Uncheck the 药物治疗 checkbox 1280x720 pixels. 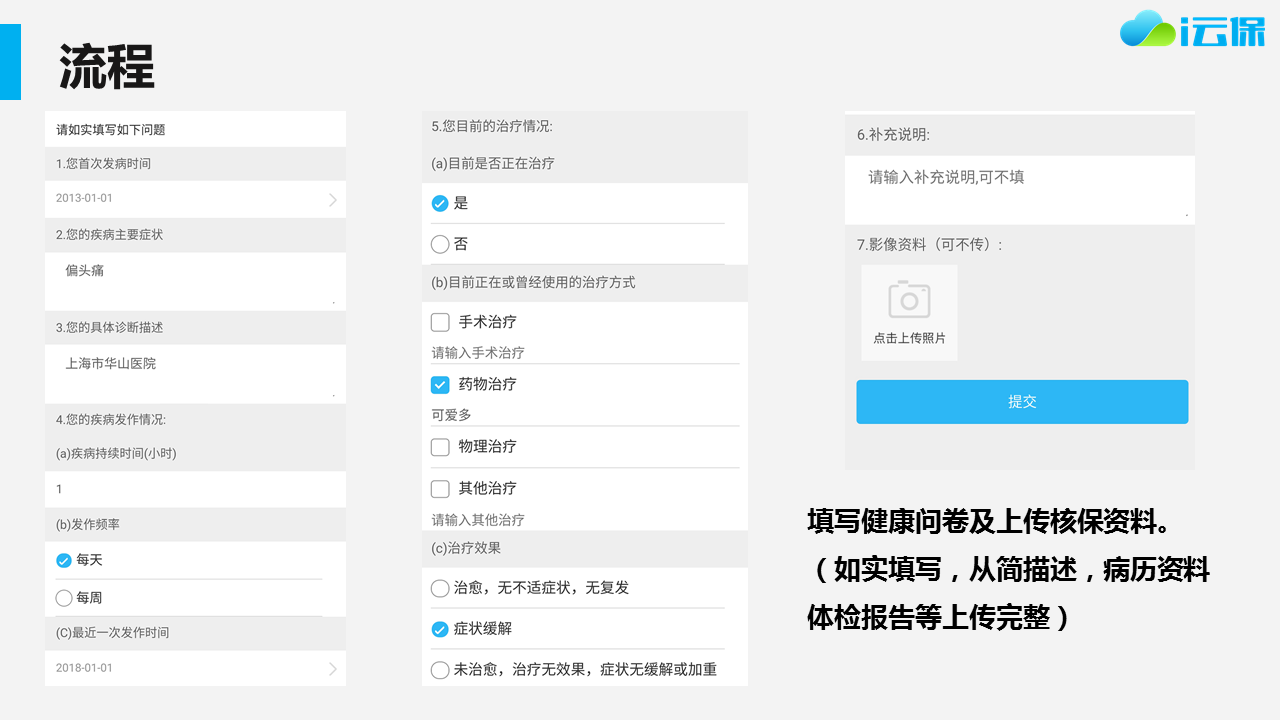(x=440, y=384)
